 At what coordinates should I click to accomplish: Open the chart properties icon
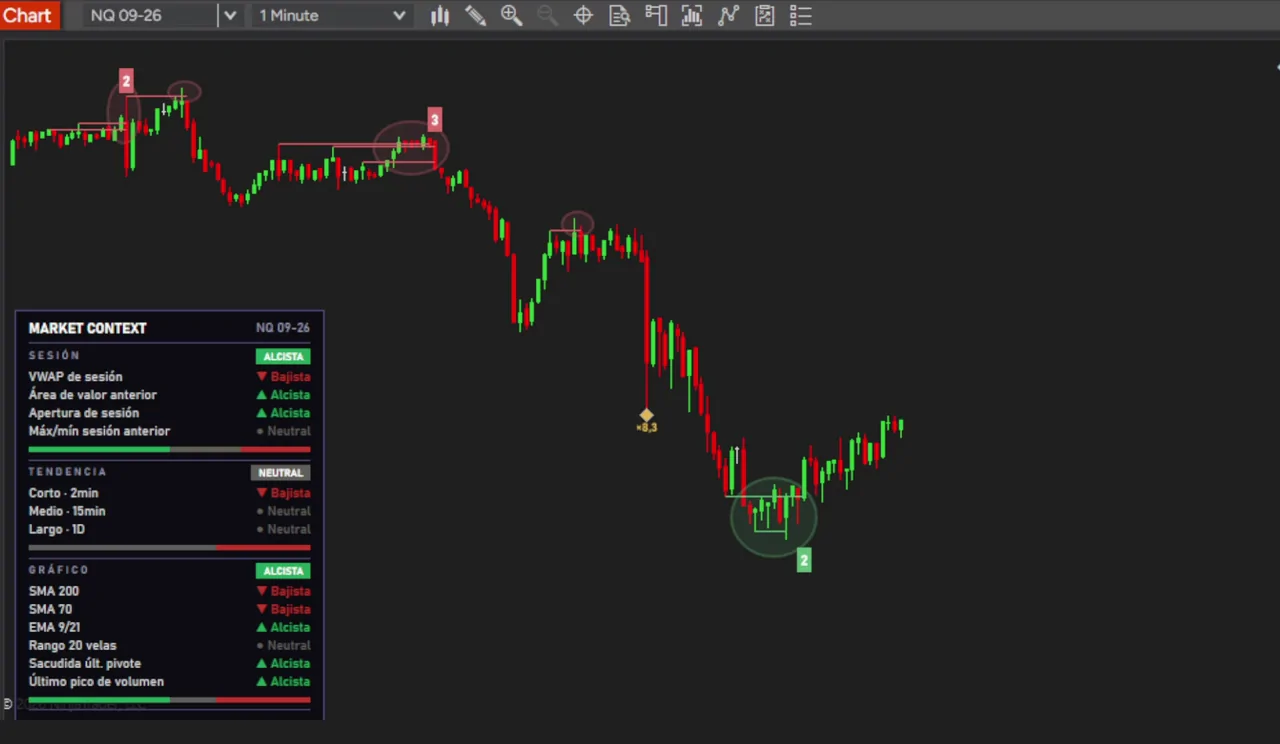(x=765, y=16)
